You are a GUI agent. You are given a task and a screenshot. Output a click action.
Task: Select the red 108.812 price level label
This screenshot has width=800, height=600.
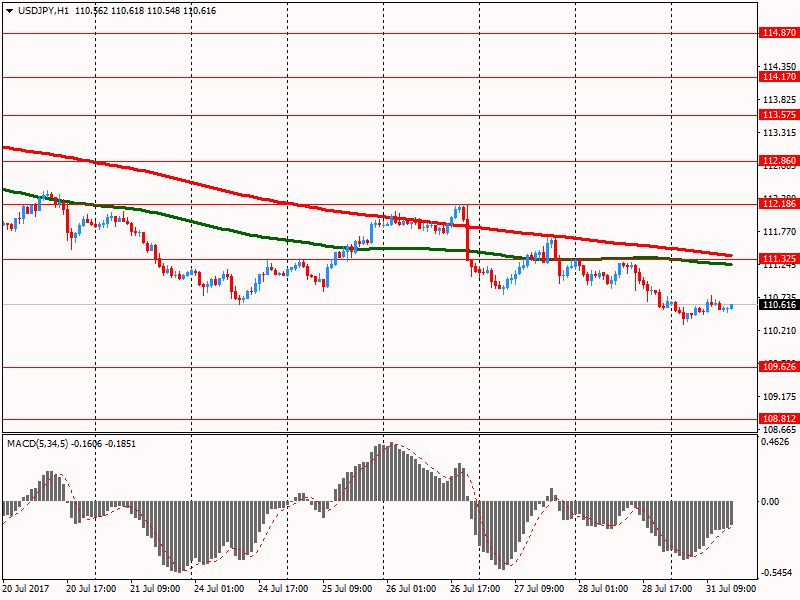(x=779, y=418)
